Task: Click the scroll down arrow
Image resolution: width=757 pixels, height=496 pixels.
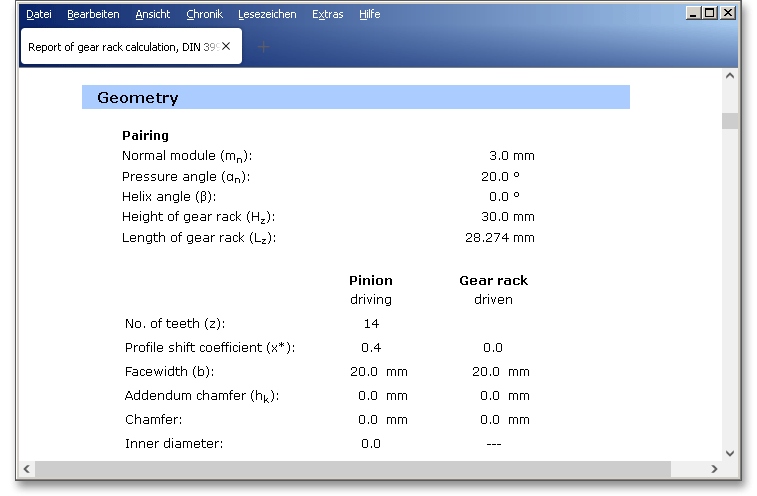Action: coord(730,452)
